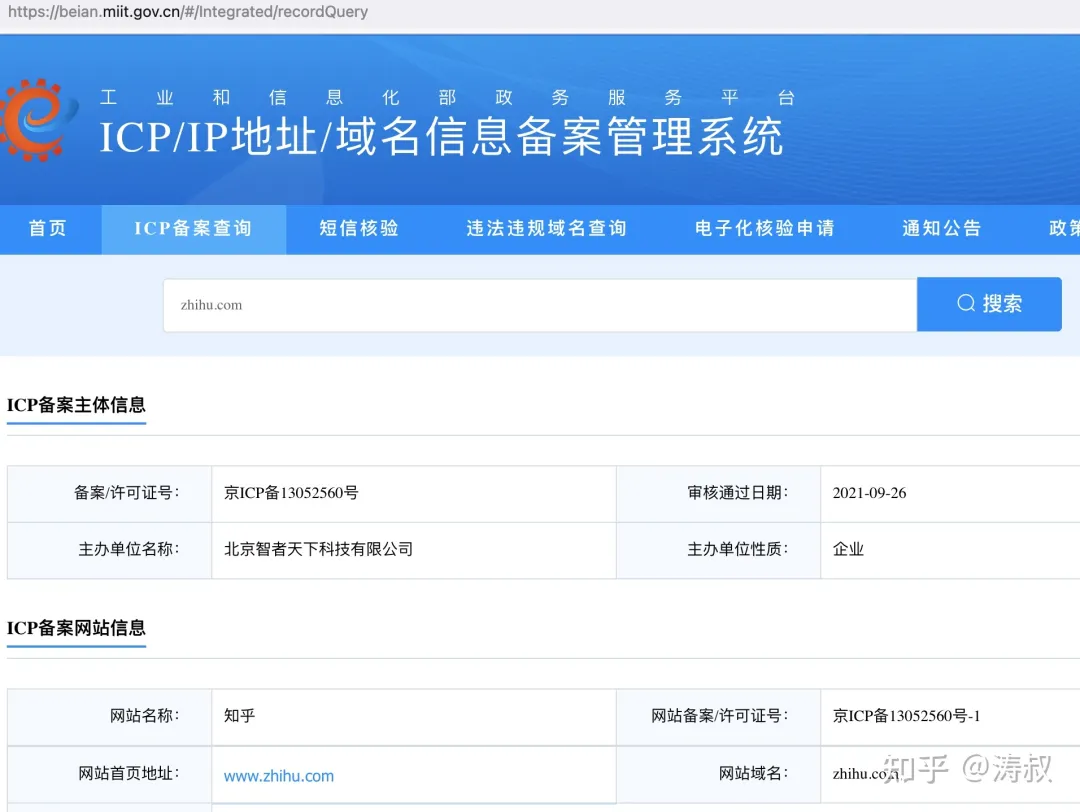Click the 网站首页地址 label cell
This screenshot has width=1080, height=812.
pos(110,774)
